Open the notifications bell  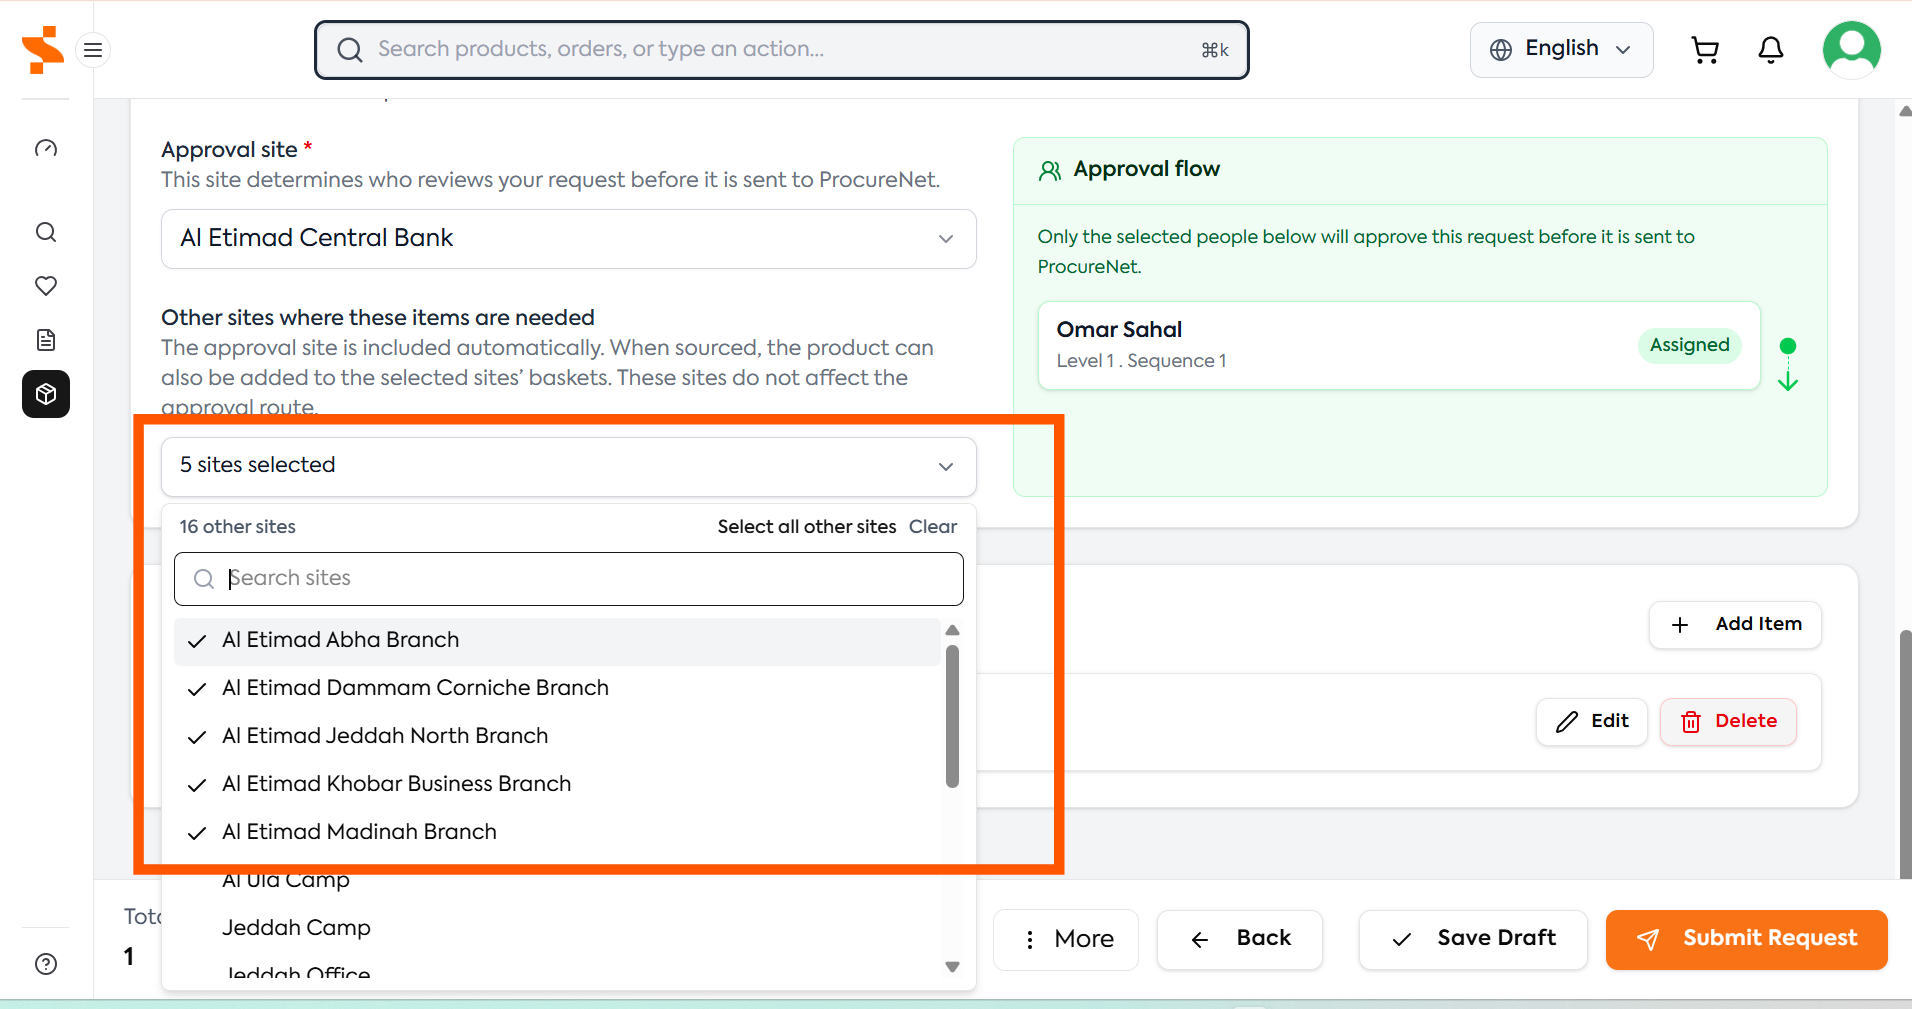[1770, 50]
